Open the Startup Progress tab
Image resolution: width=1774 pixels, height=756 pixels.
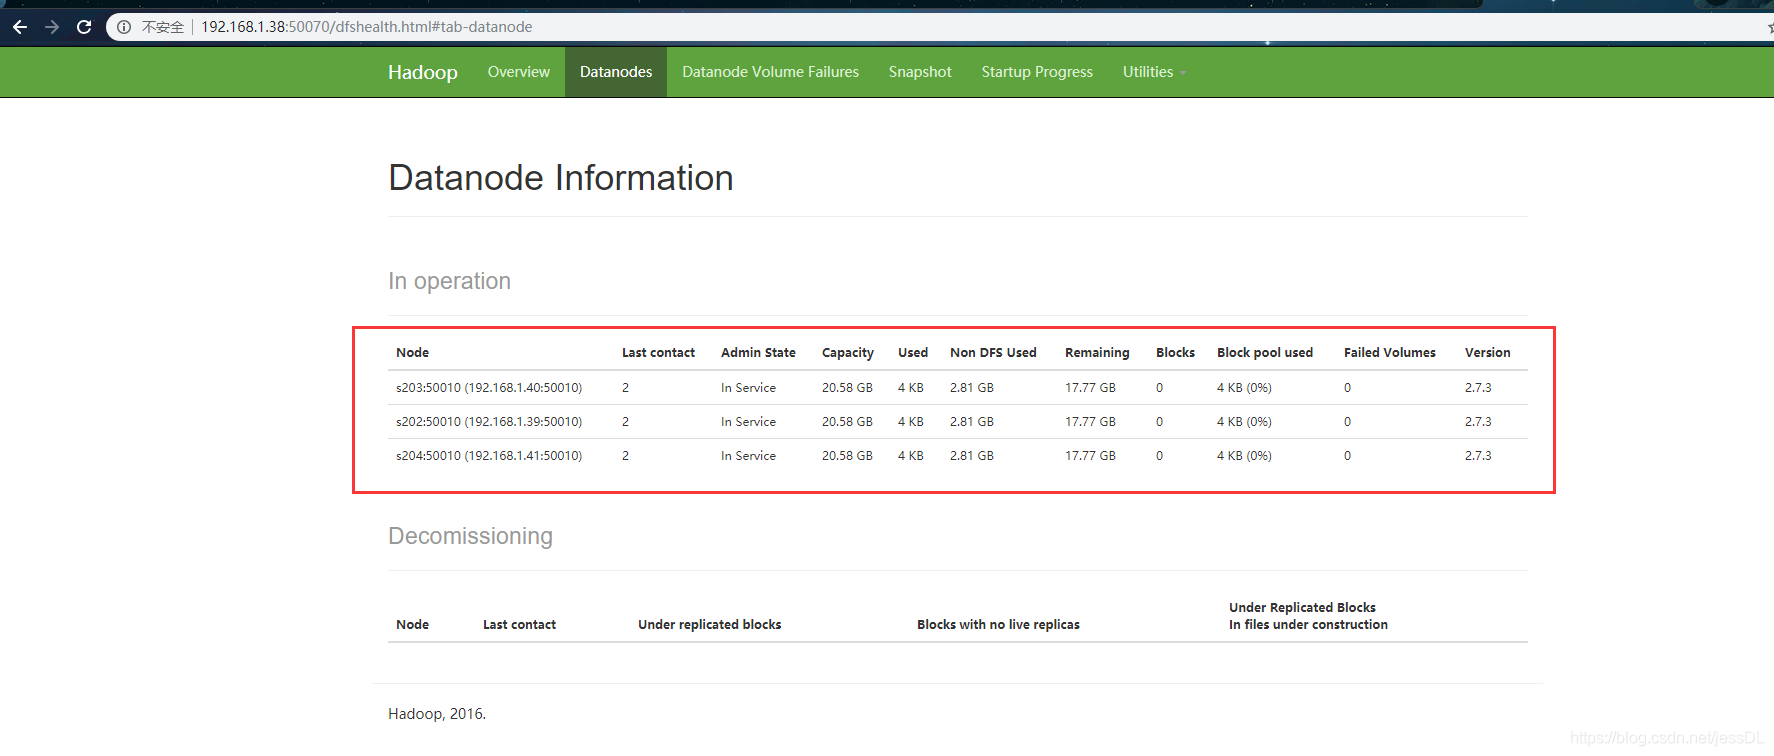(1037, 72)
